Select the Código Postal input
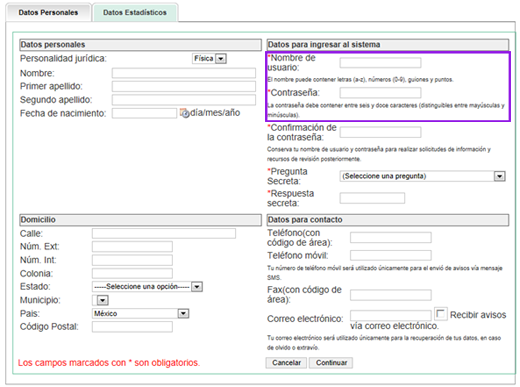This screenshot has width=520, height=387. [x=132, y=327]
